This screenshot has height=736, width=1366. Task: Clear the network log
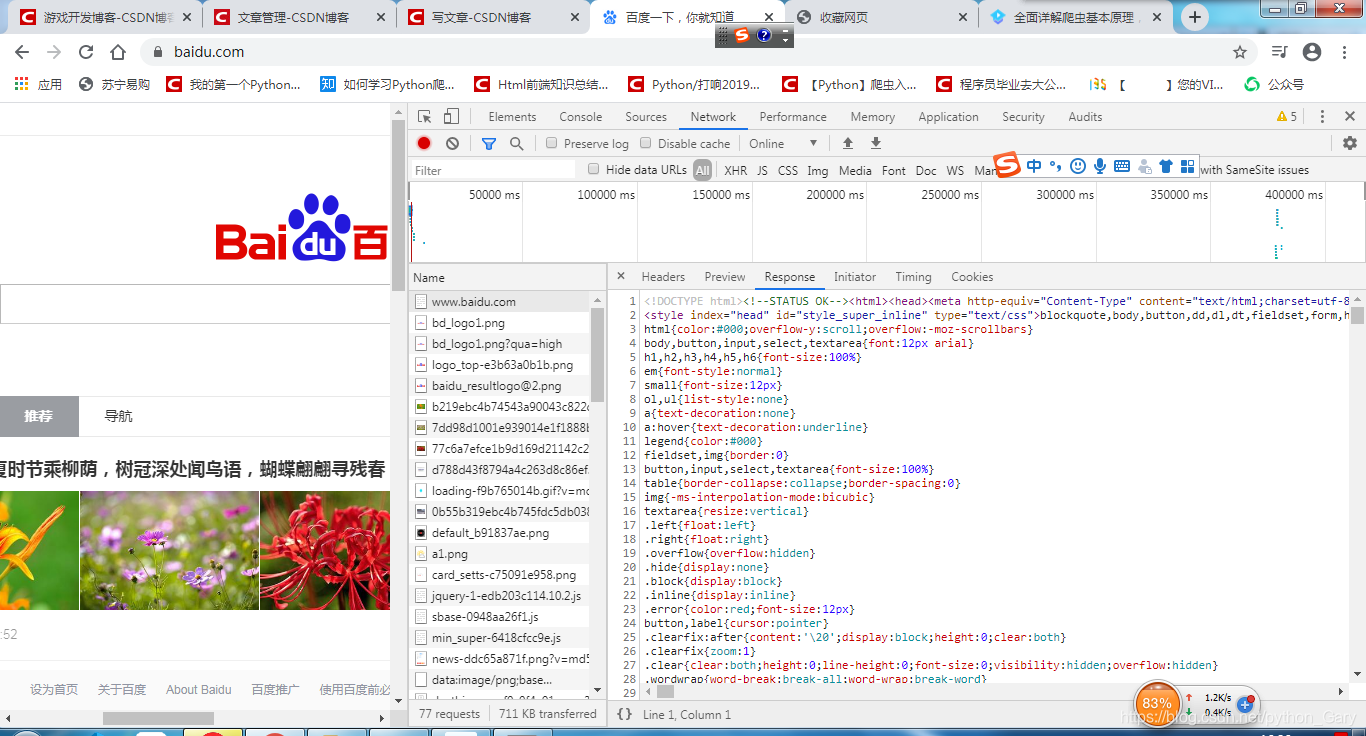coord(452,143)
